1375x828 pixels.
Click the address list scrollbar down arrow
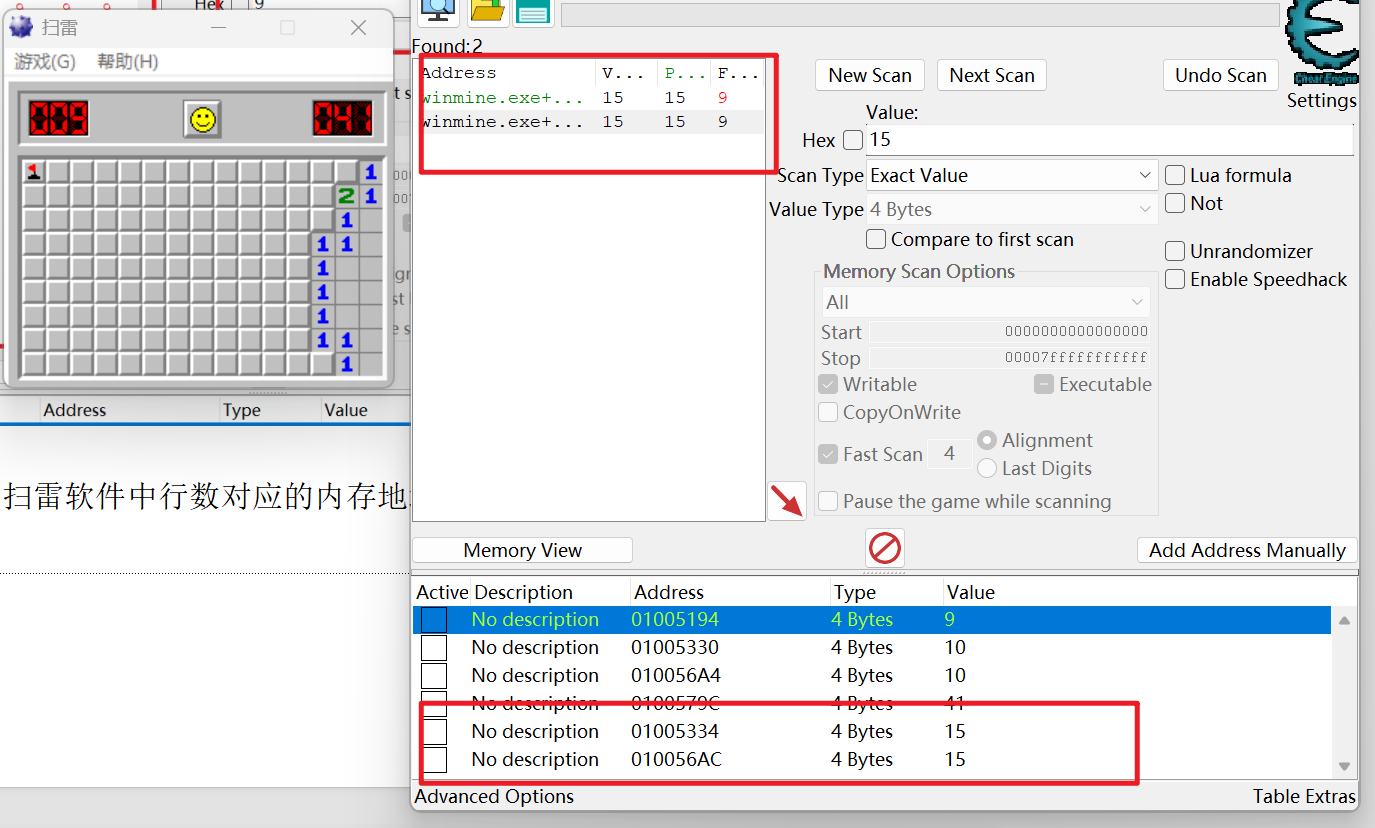click(1344, 767)
